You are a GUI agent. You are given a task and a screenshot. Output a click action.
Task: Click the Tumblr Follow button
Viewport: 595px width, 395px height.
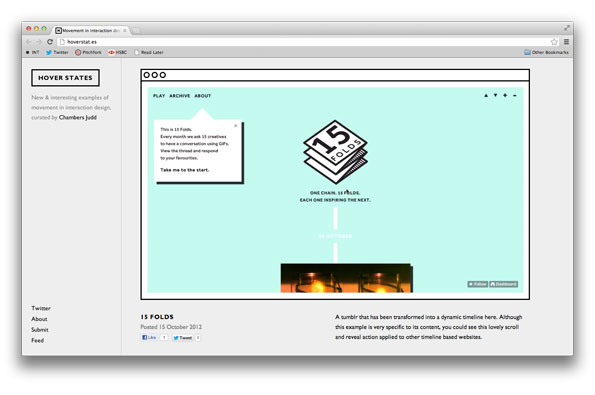pos(477,284)
